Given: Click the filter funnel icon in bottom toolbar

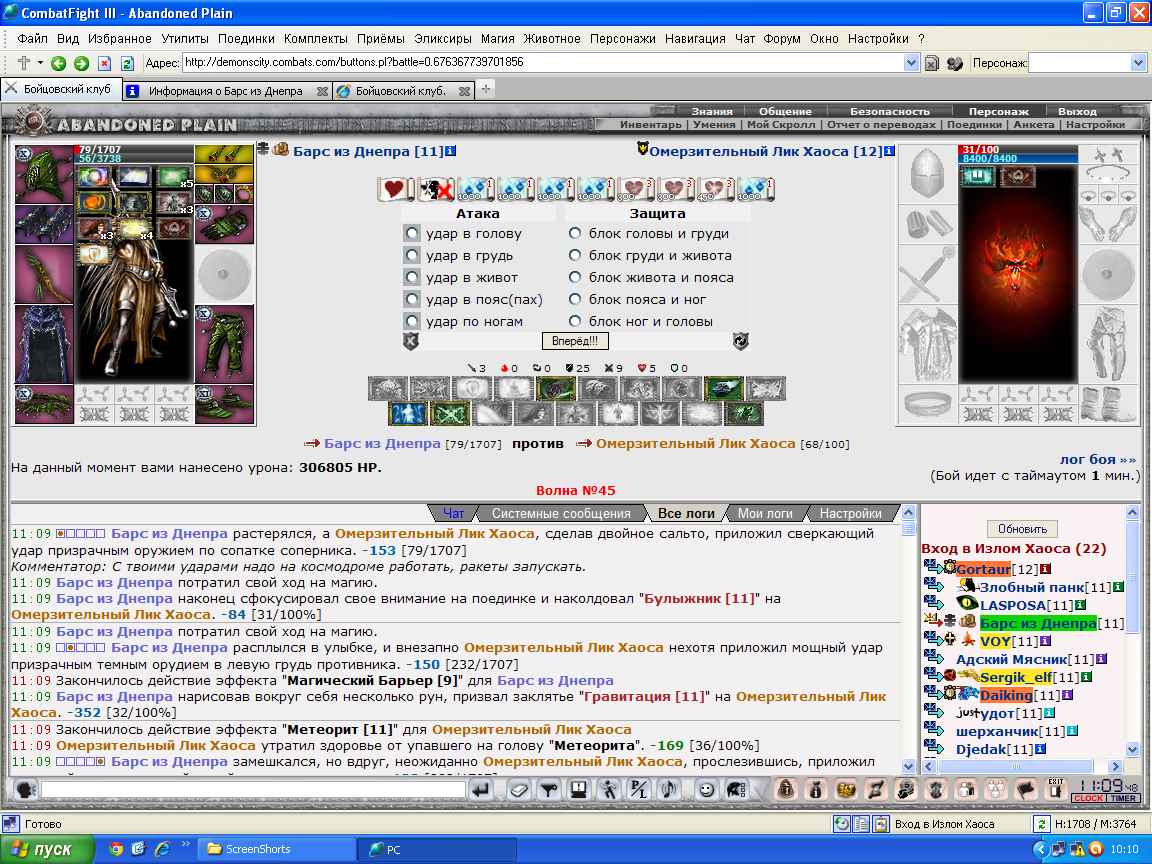Looking at the screenshot, I should pyautogui.click(x=549, y=790).
